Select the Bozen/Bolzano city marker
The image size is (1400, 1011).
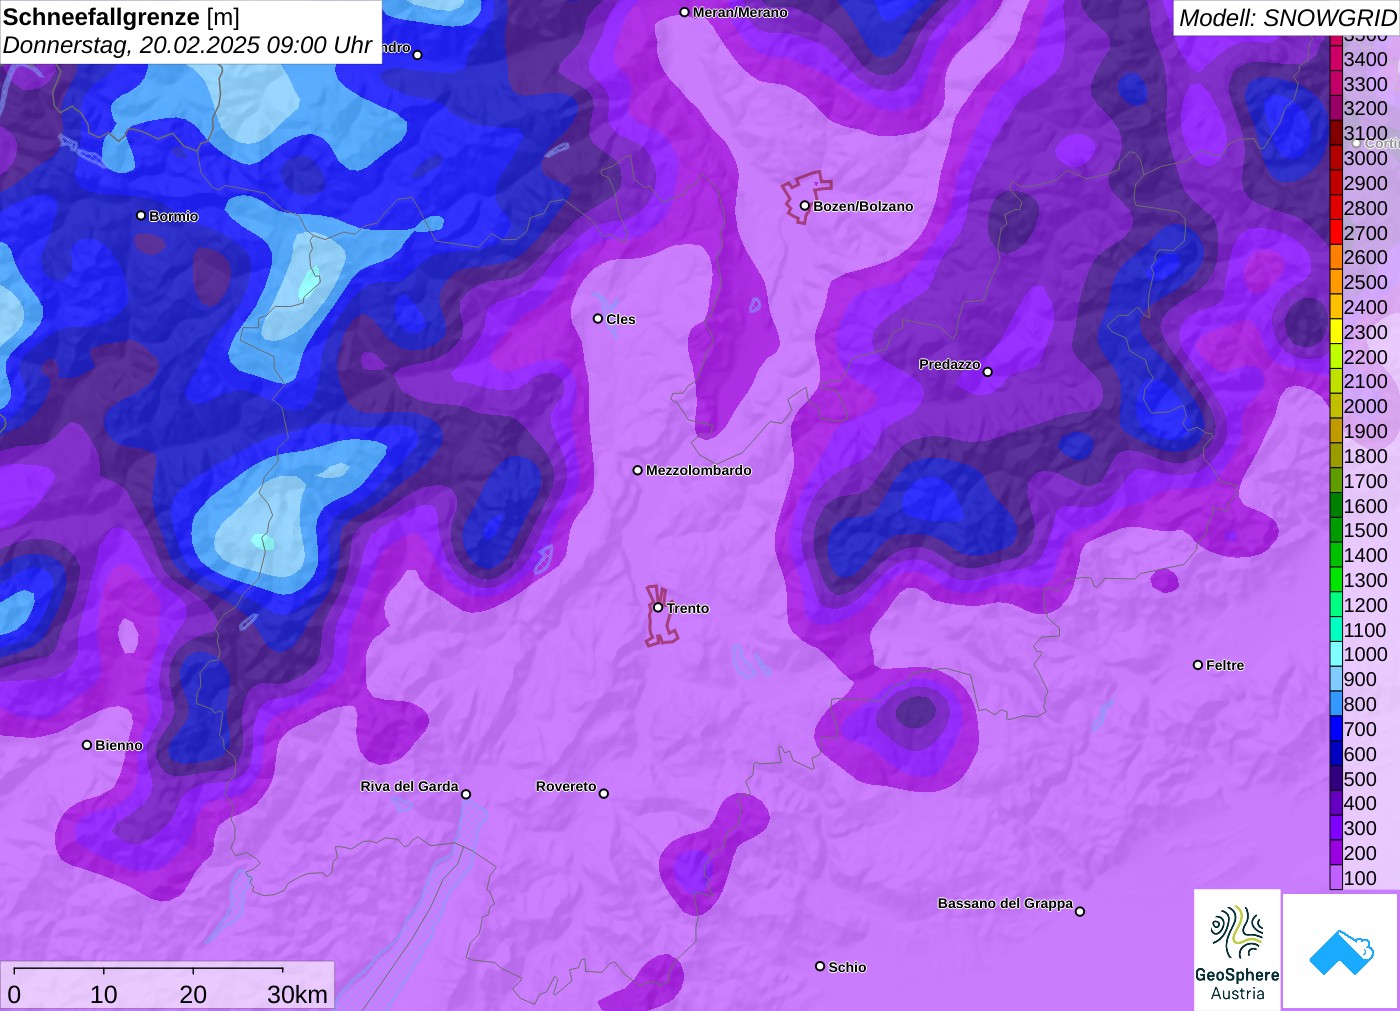click(804, 206)
